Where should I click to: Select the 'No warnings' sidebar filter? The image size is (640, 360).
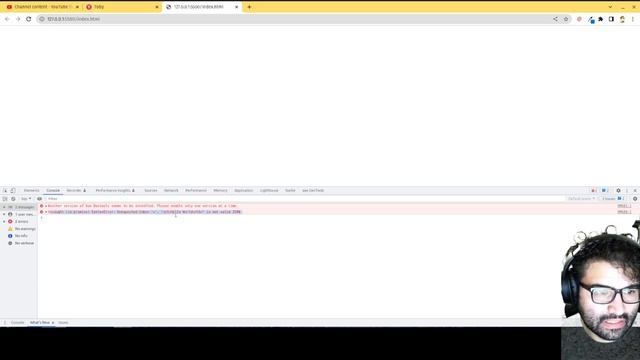(x=21, y=229)
